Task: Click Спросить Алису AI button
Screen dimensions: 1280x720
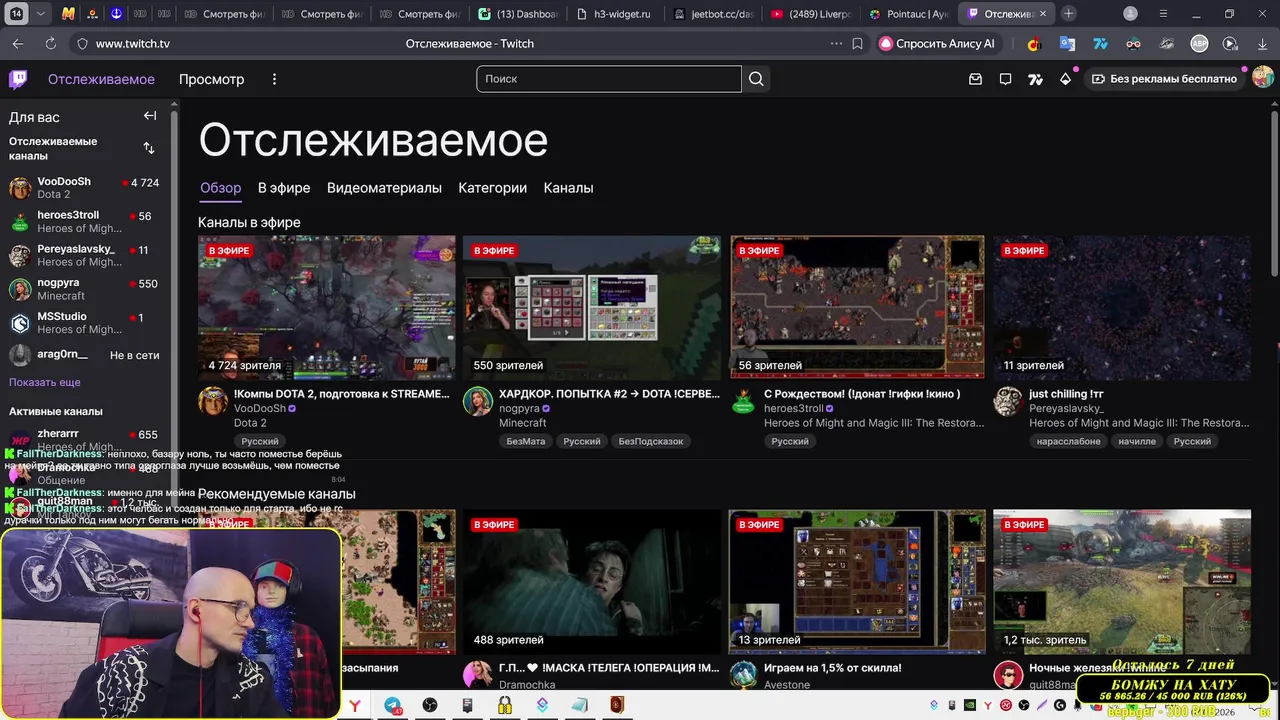Action: click(937, 44)
